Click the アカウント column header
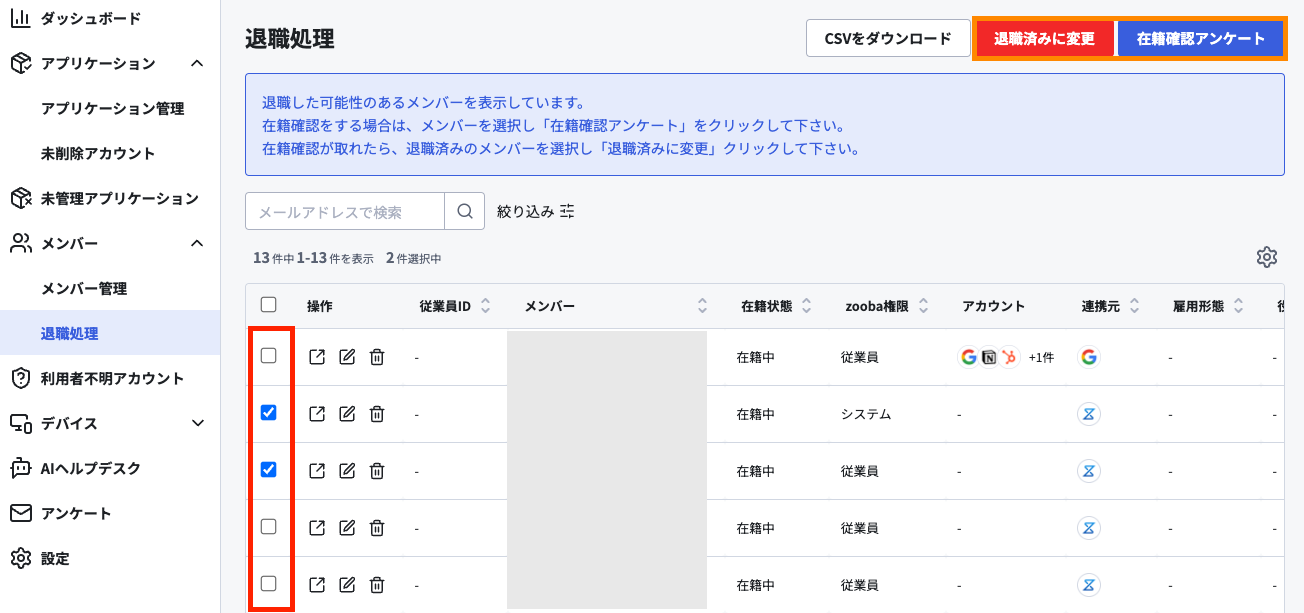The width and height of the screenshot is (1304, 613). pos(993,306)
